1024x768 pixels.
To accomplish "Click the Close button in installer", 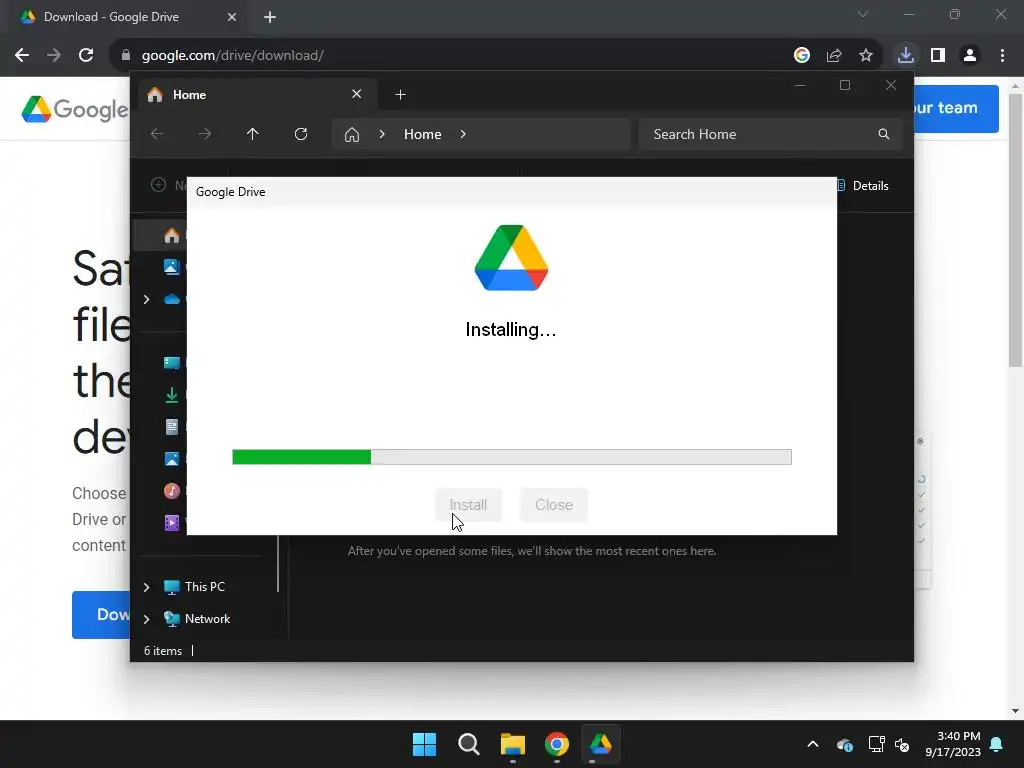I will pos(554,505).
